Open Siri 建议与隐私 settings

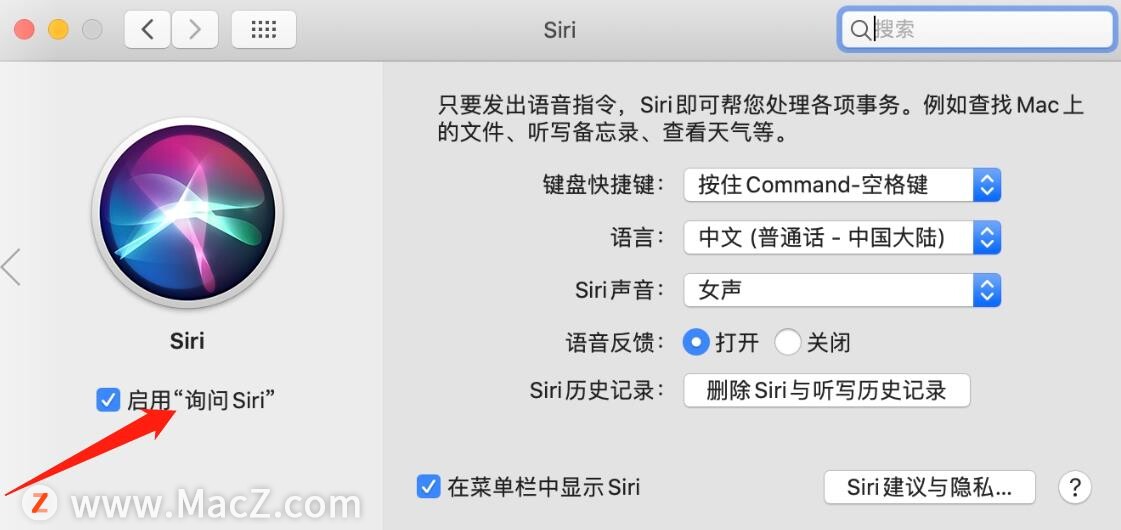tap(929, 487)
